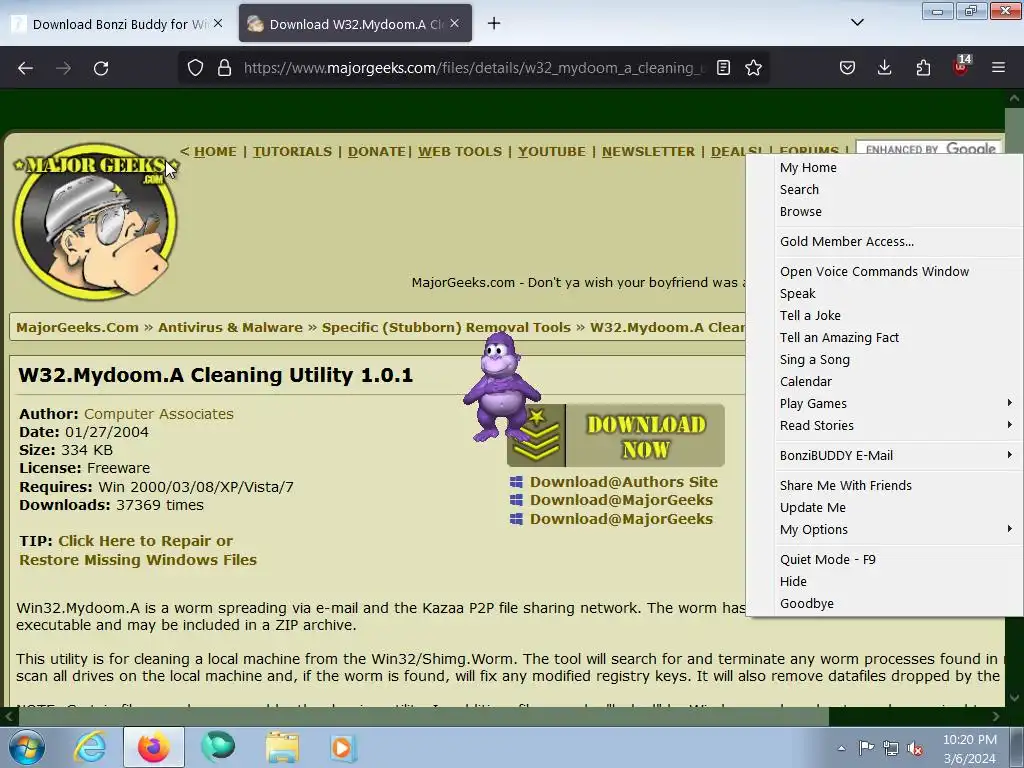
Task: Open the Pocket save icon
Action: [847, 68]
